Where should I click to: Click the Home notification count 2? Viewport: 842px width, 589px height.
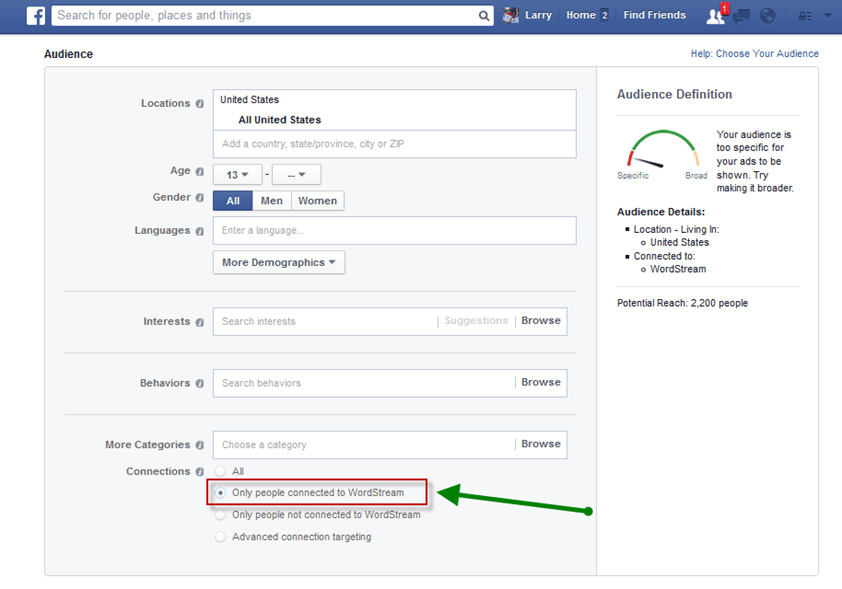[x=605, y=15]
